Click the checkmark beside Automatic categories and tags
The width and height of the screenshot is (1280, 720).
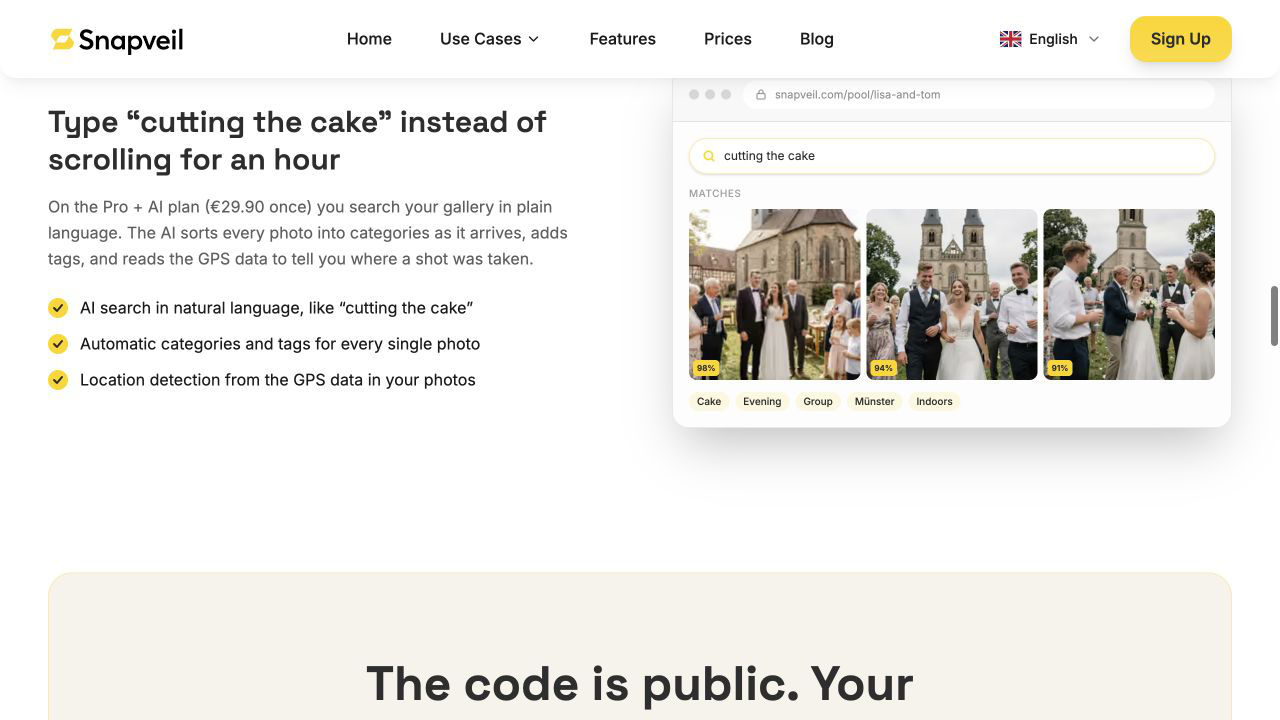click(58, 344)
